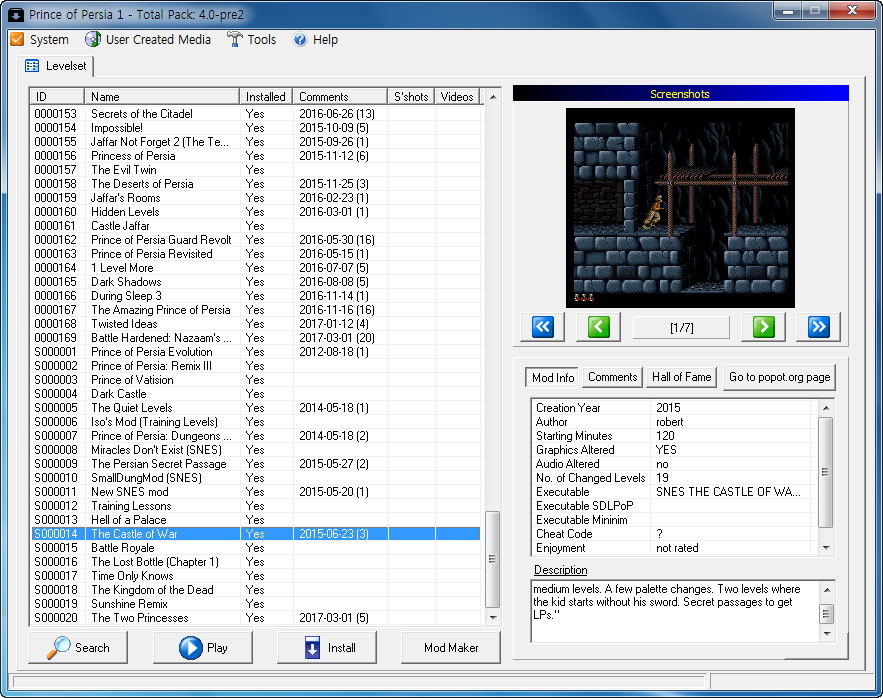The height and width of the screenshot is (698, 883).
Task: Open the User Created Media menu
Action: pyautogui.click(x=148, y=39)
